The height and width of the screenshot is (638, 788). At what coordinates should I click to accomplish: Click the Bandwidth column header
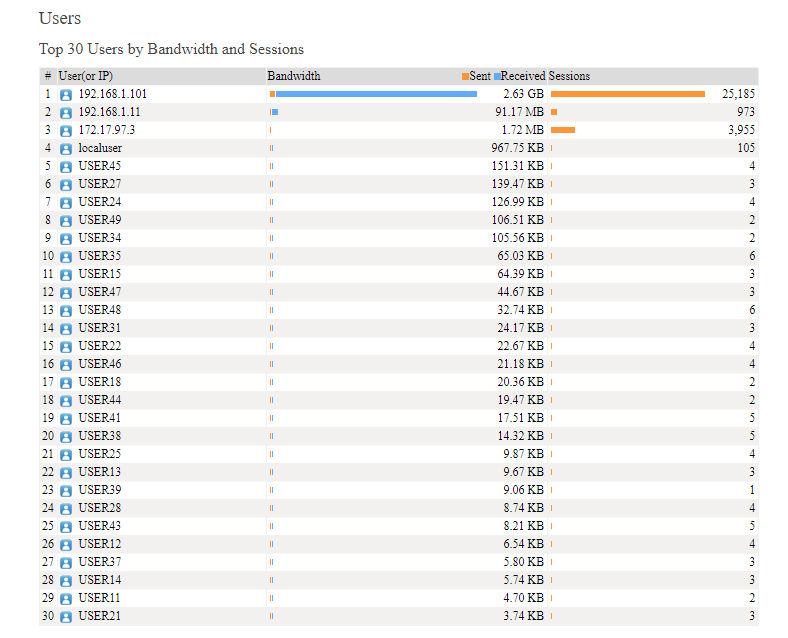pyautogui.click(x=293, y=76)
